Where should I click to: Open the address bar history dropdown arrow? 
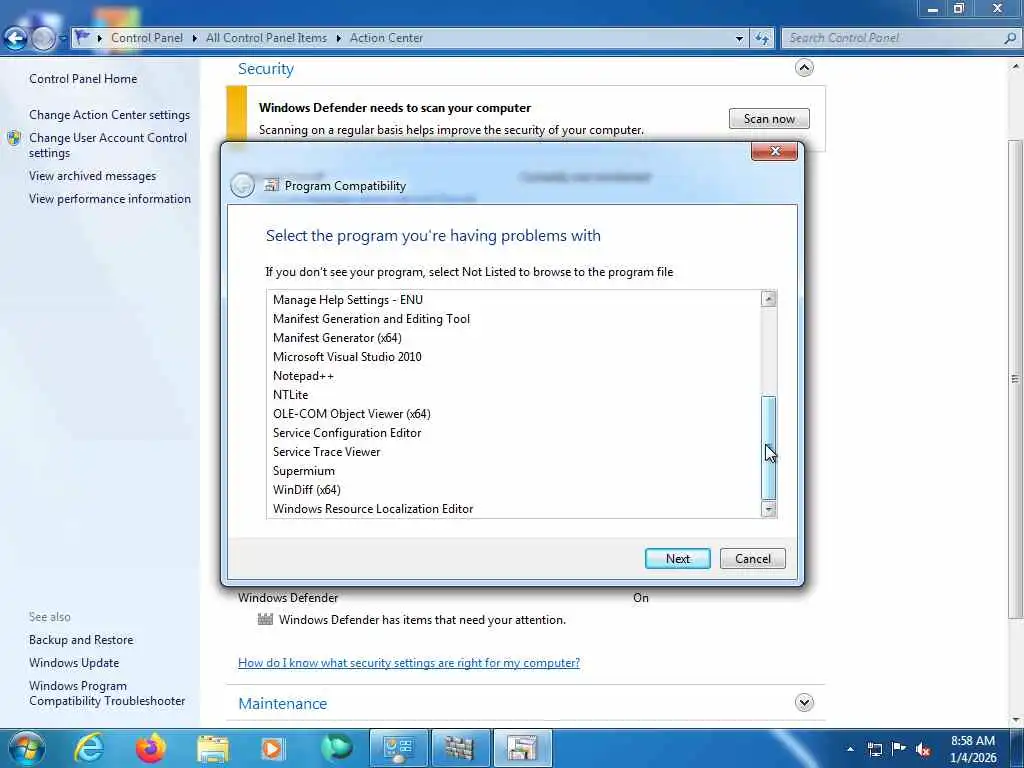(x=739, y=39)
